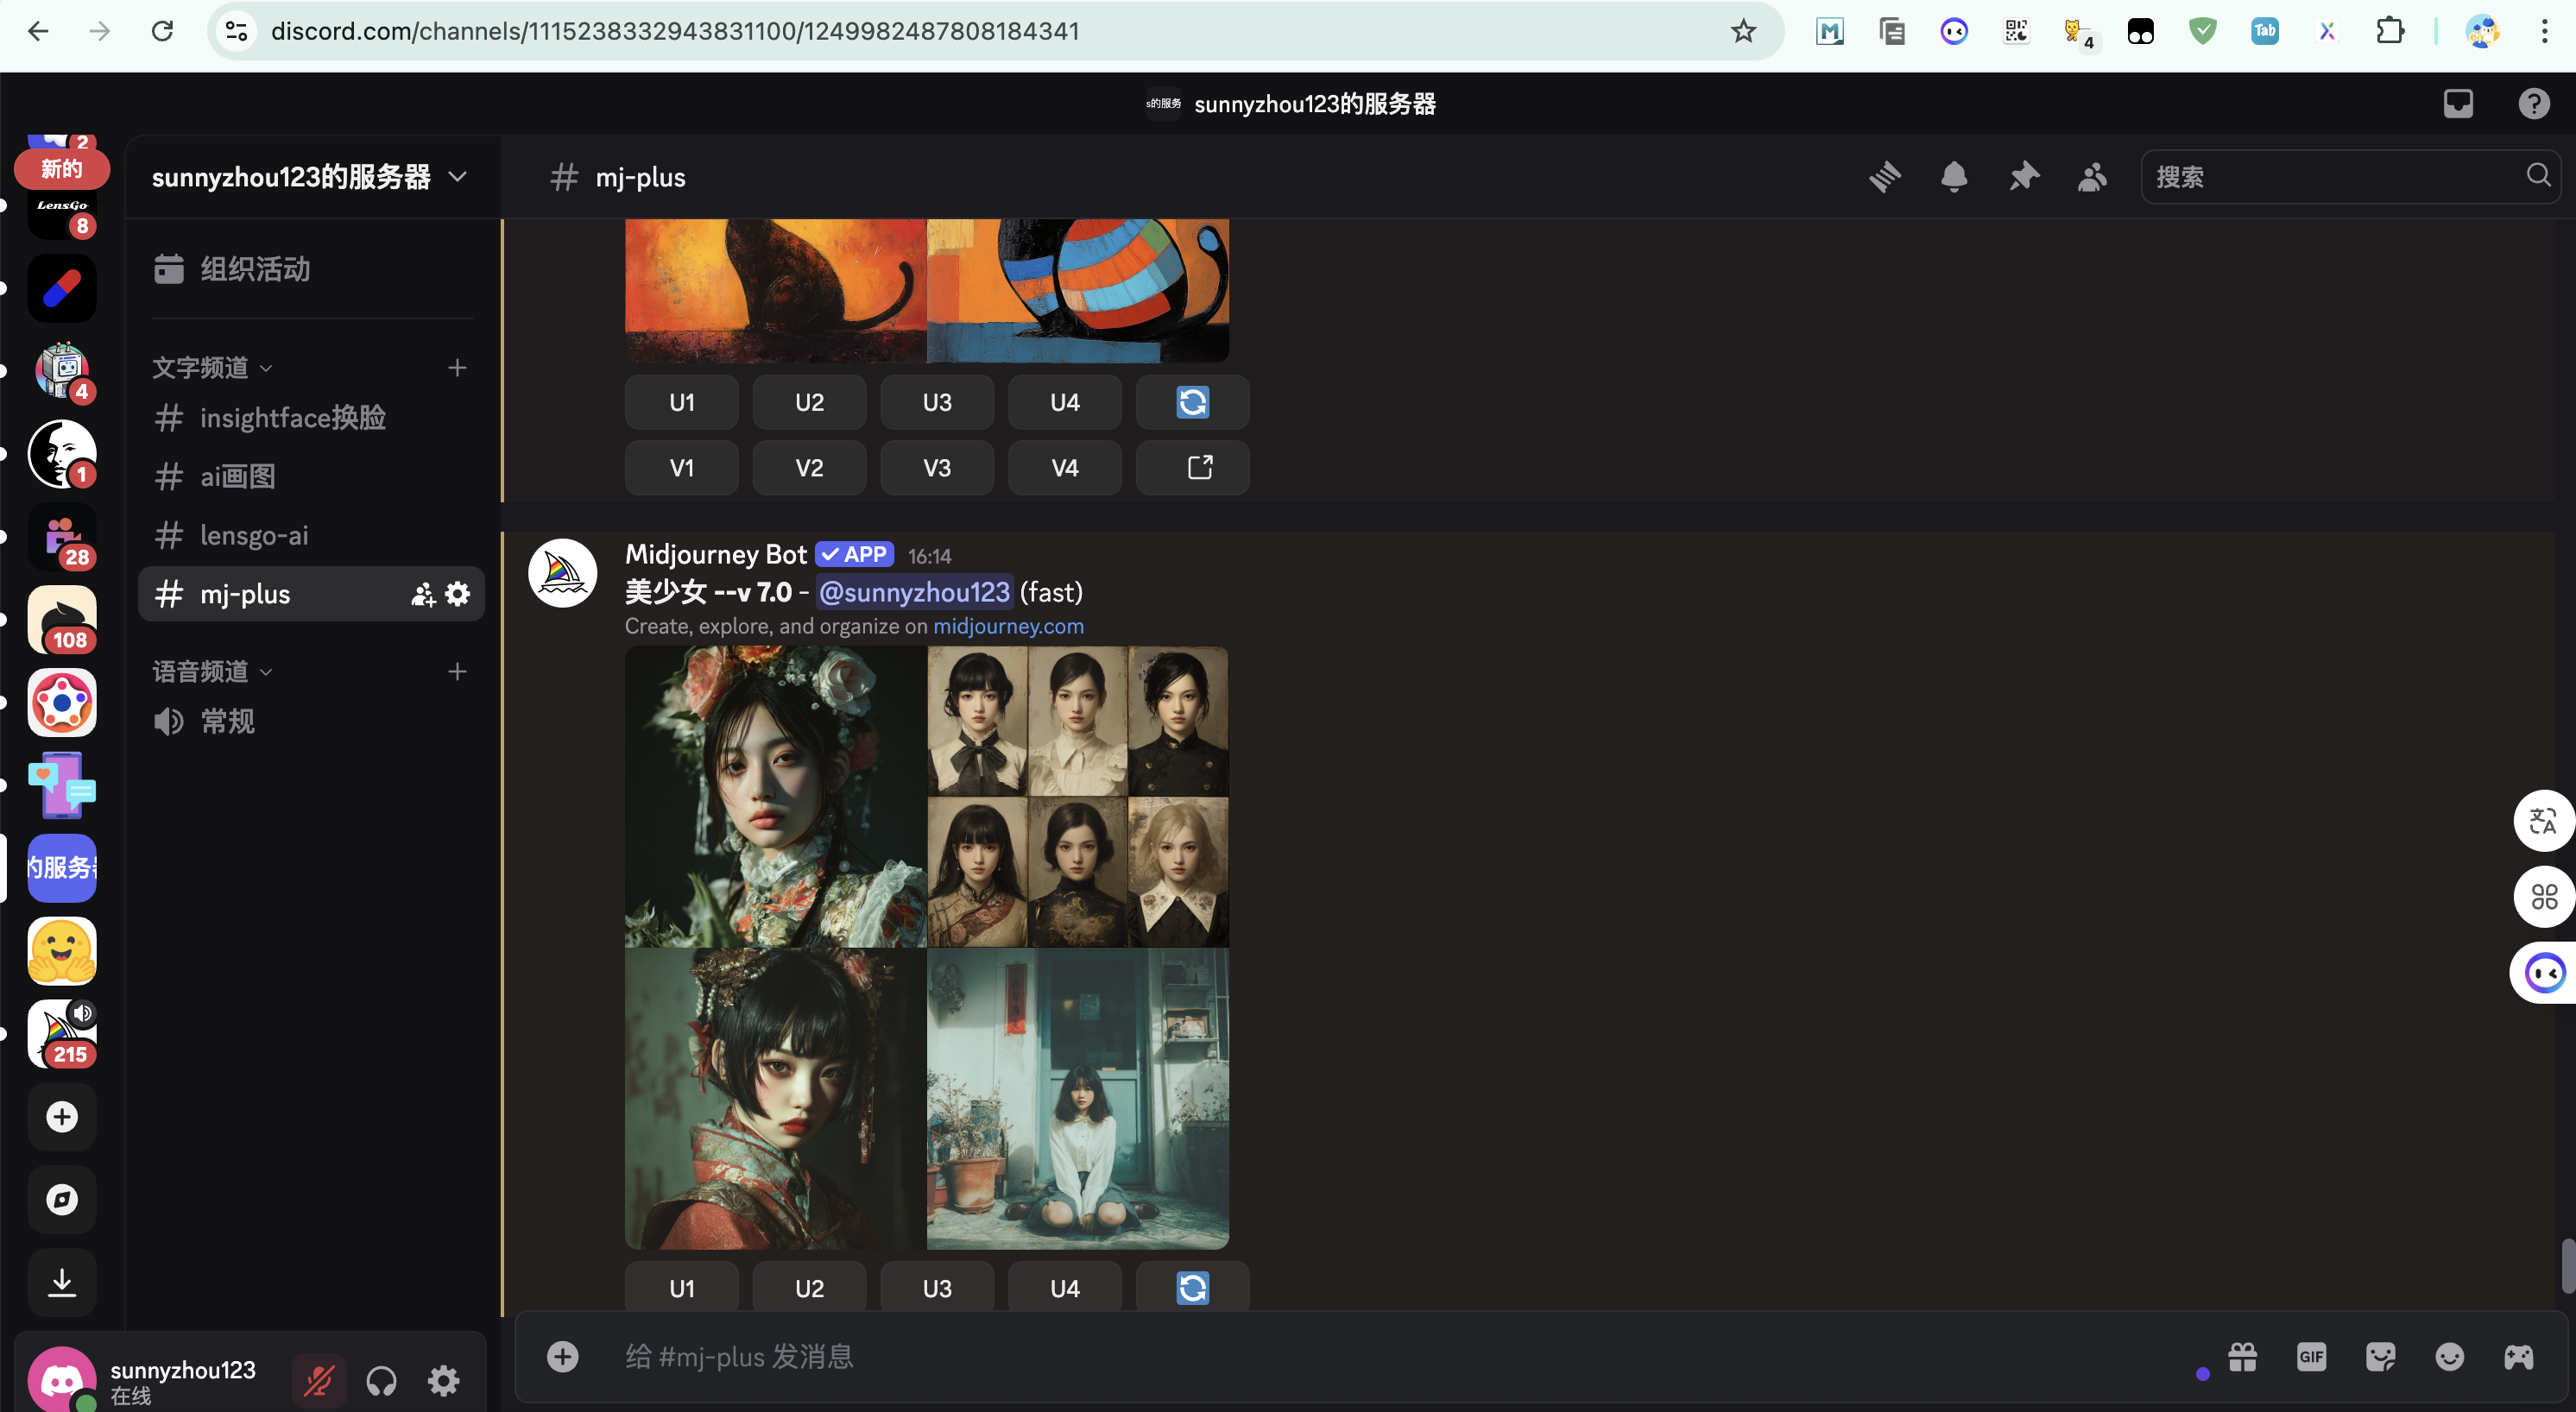
Task: Expand the sunnyzhou123 server dropdown menu
Action: pyautogui.click(x=310, y=177)
